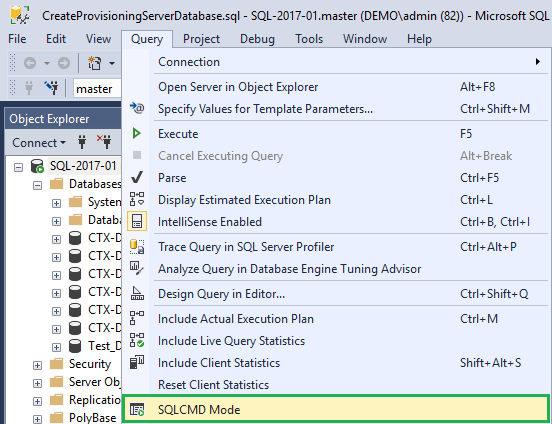Open the View menu
This screenshot has width=552, height=424.
[x=98, y=39]
